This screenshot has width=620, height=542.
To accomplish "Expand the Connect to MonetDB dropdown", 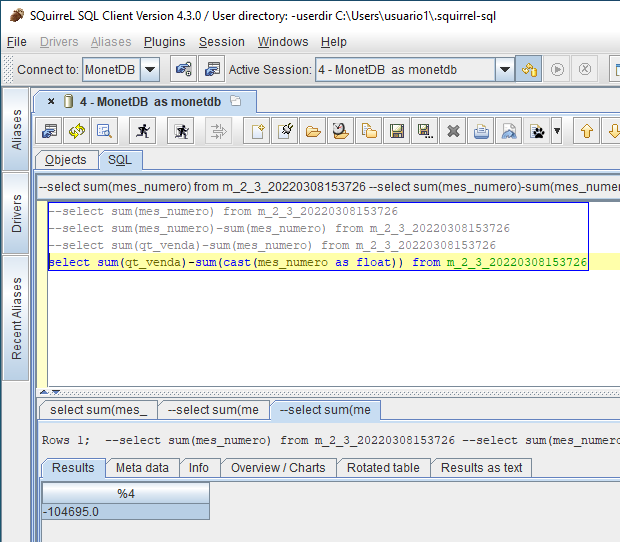I will point(150,70).
